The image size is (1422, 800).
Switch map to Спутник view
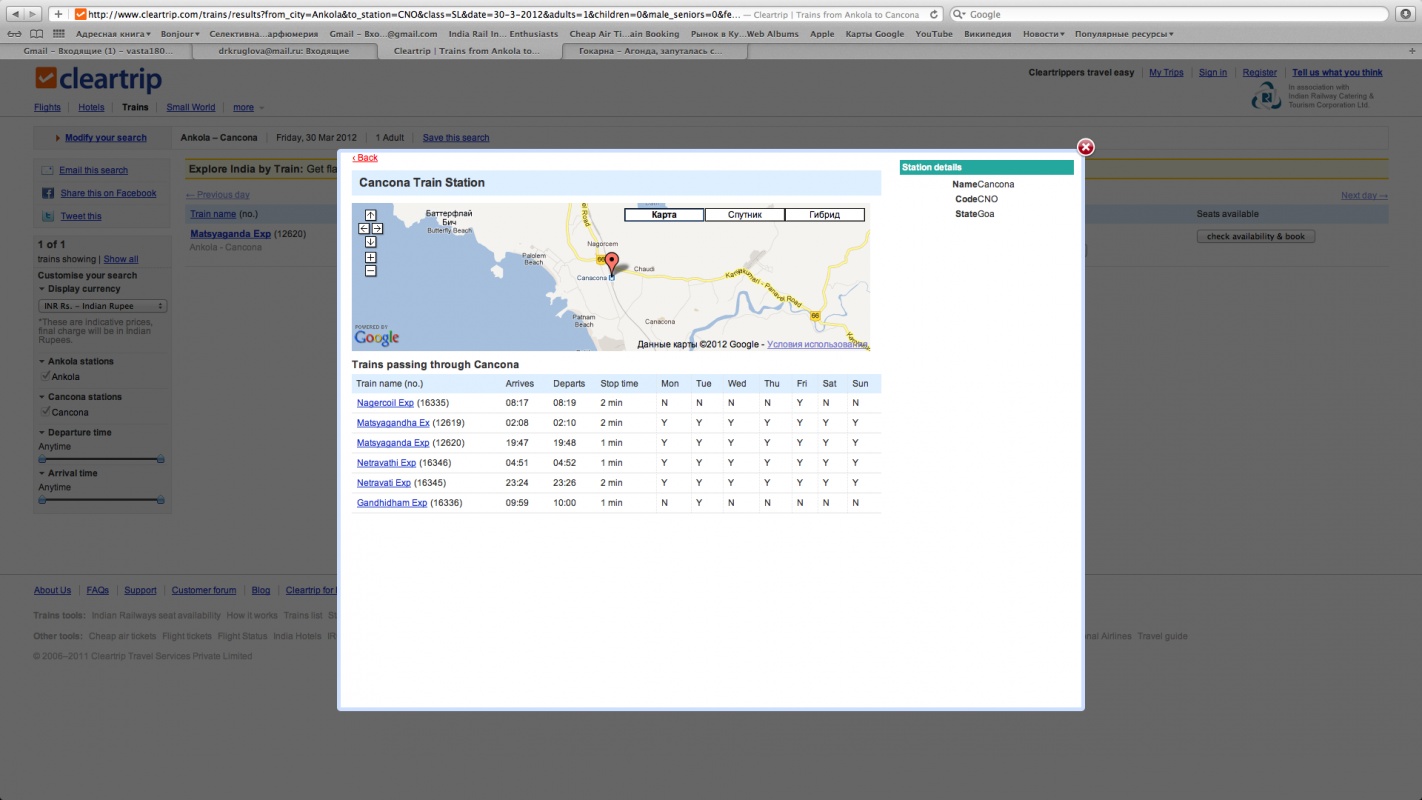(x=744, y=215)
